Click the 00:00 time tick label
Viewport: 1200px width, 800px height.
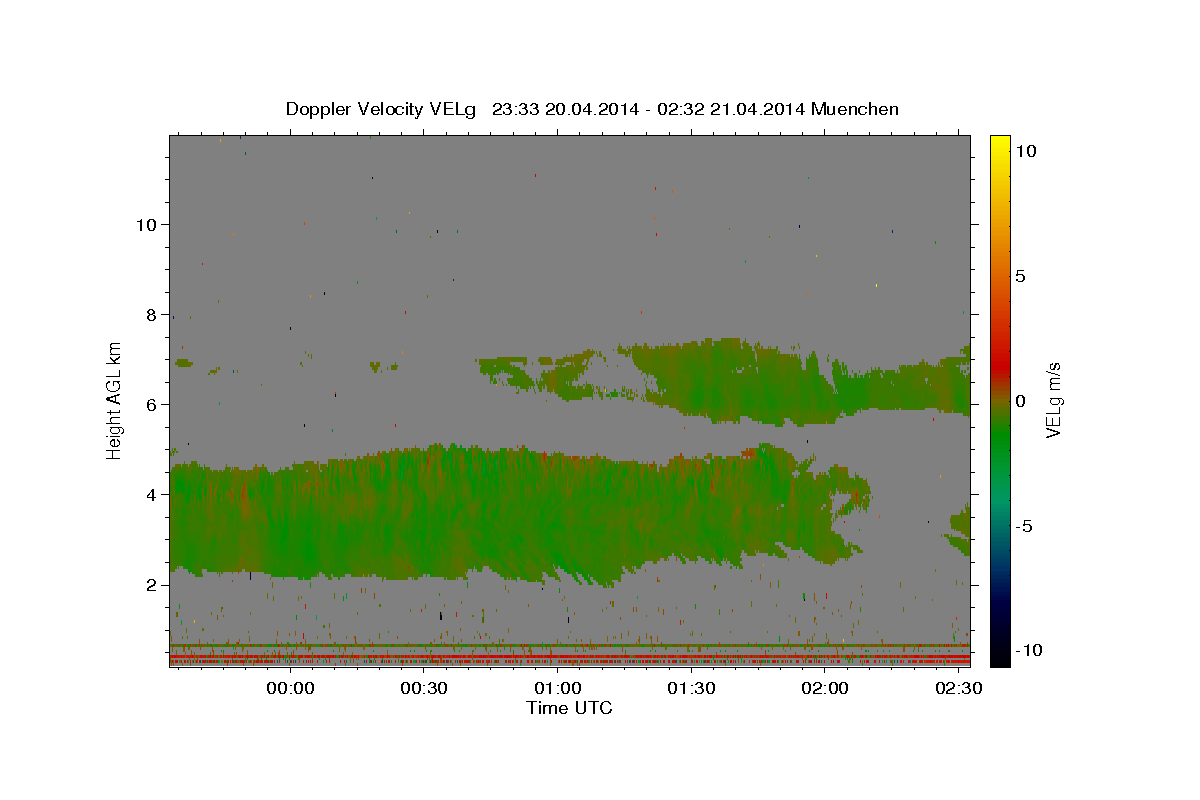tap(291, 689)
